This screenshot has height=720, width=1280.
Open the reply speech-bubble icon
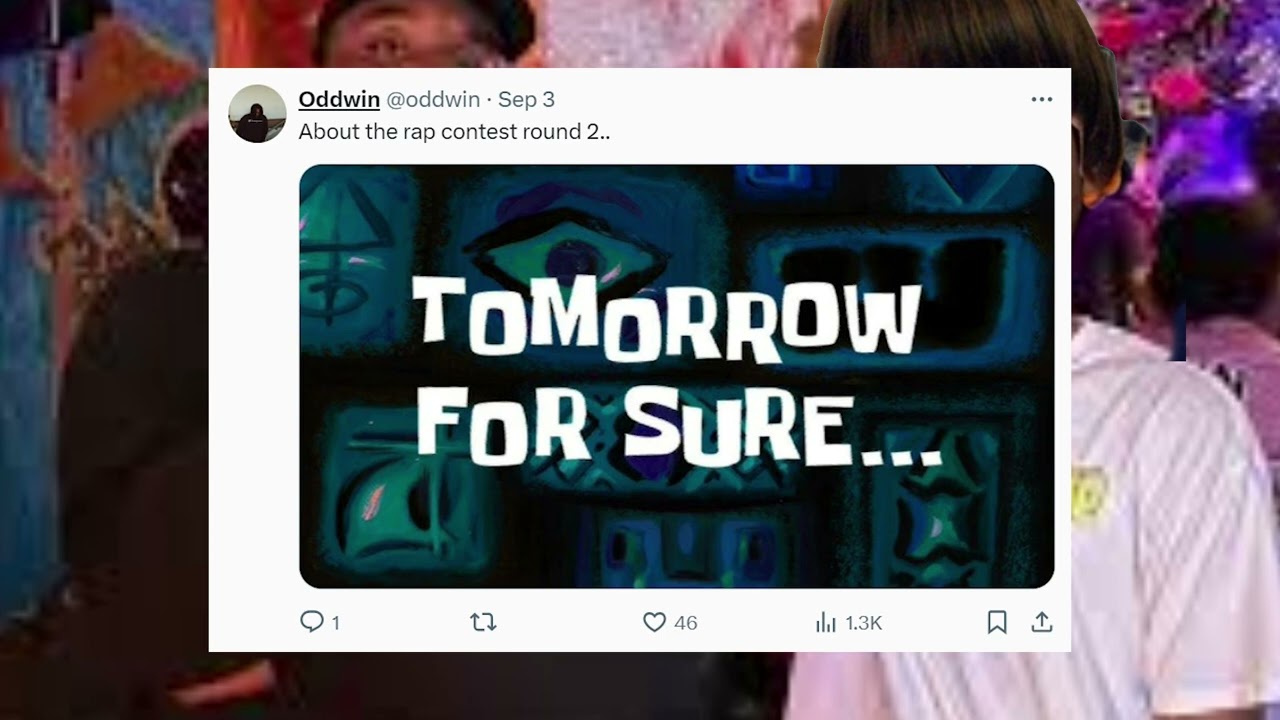(x=312, y=622)
